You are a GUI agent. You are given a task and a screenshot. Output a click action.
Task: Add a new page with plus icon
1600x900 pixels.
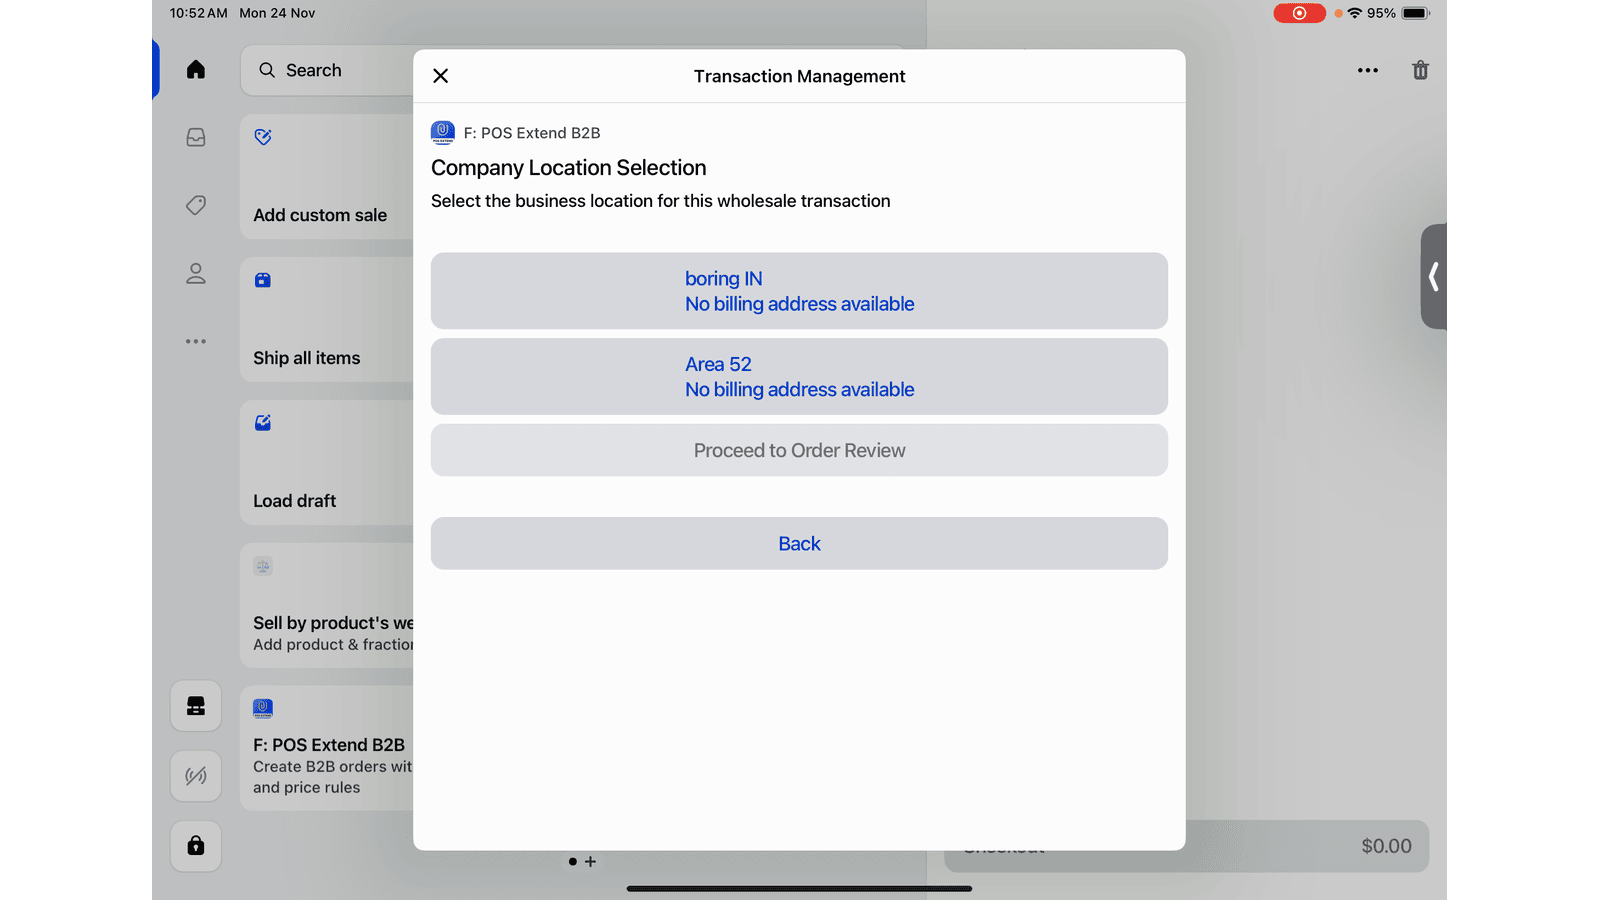pos(591,861)
